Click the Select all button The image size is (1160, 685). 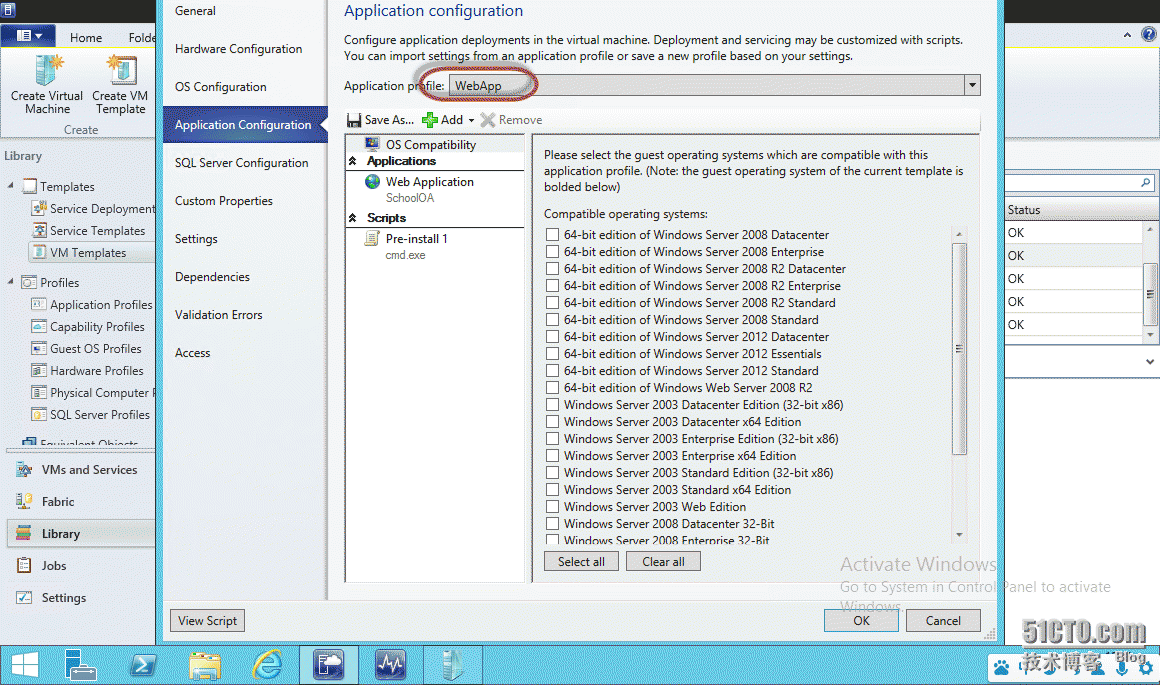click(581, 561)
